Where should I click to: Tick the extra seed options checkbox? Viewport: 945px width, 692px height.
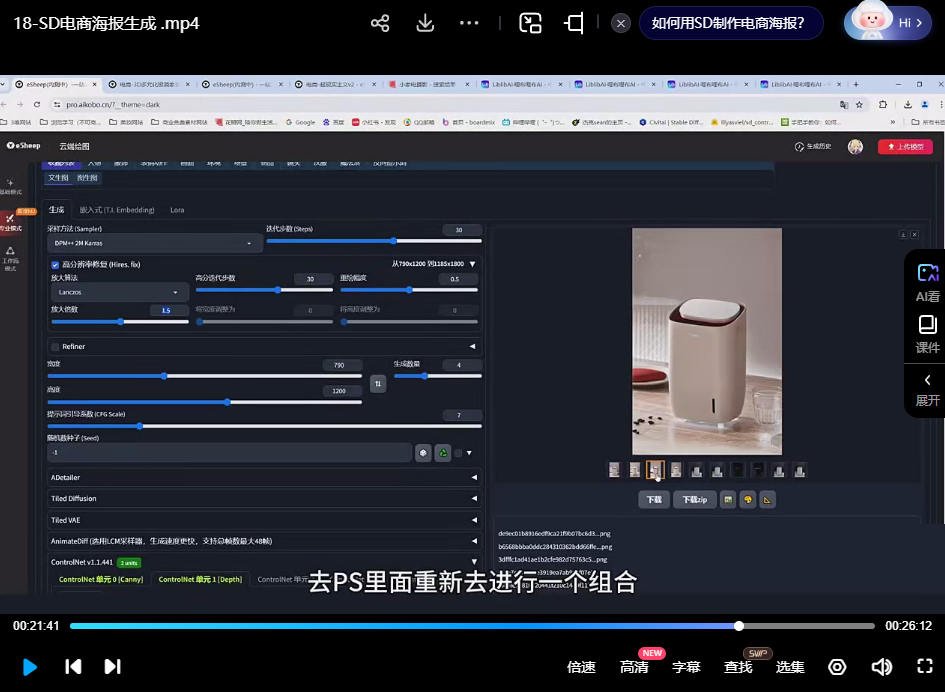point(458,453)
